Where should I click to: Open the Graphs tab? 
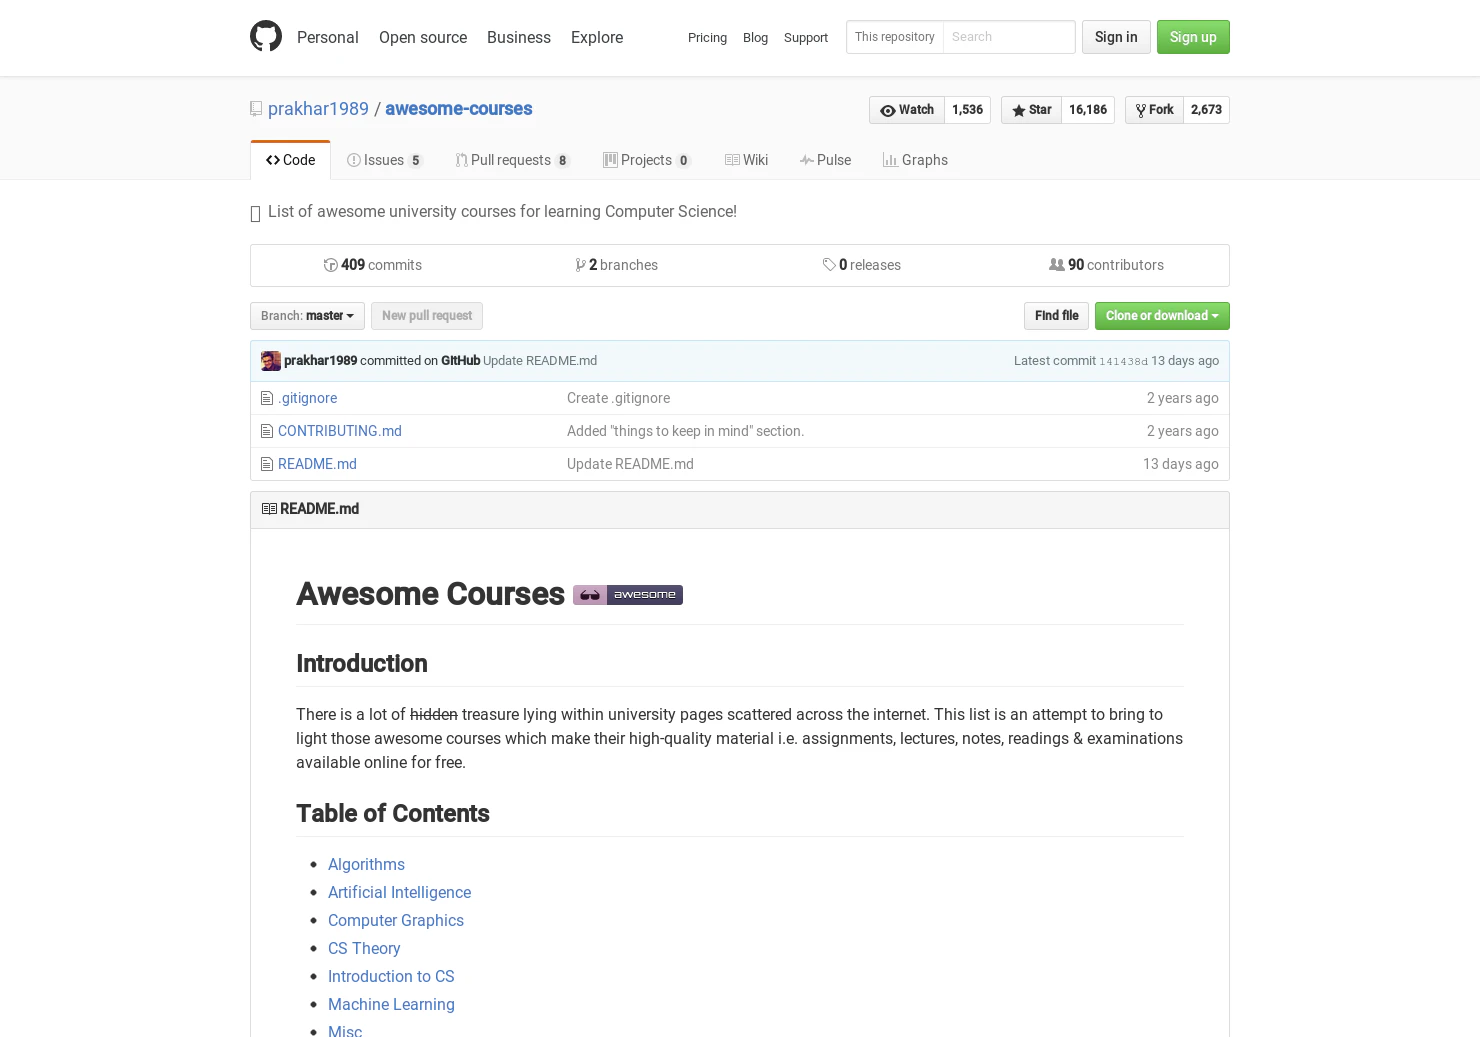coord(915,160)
